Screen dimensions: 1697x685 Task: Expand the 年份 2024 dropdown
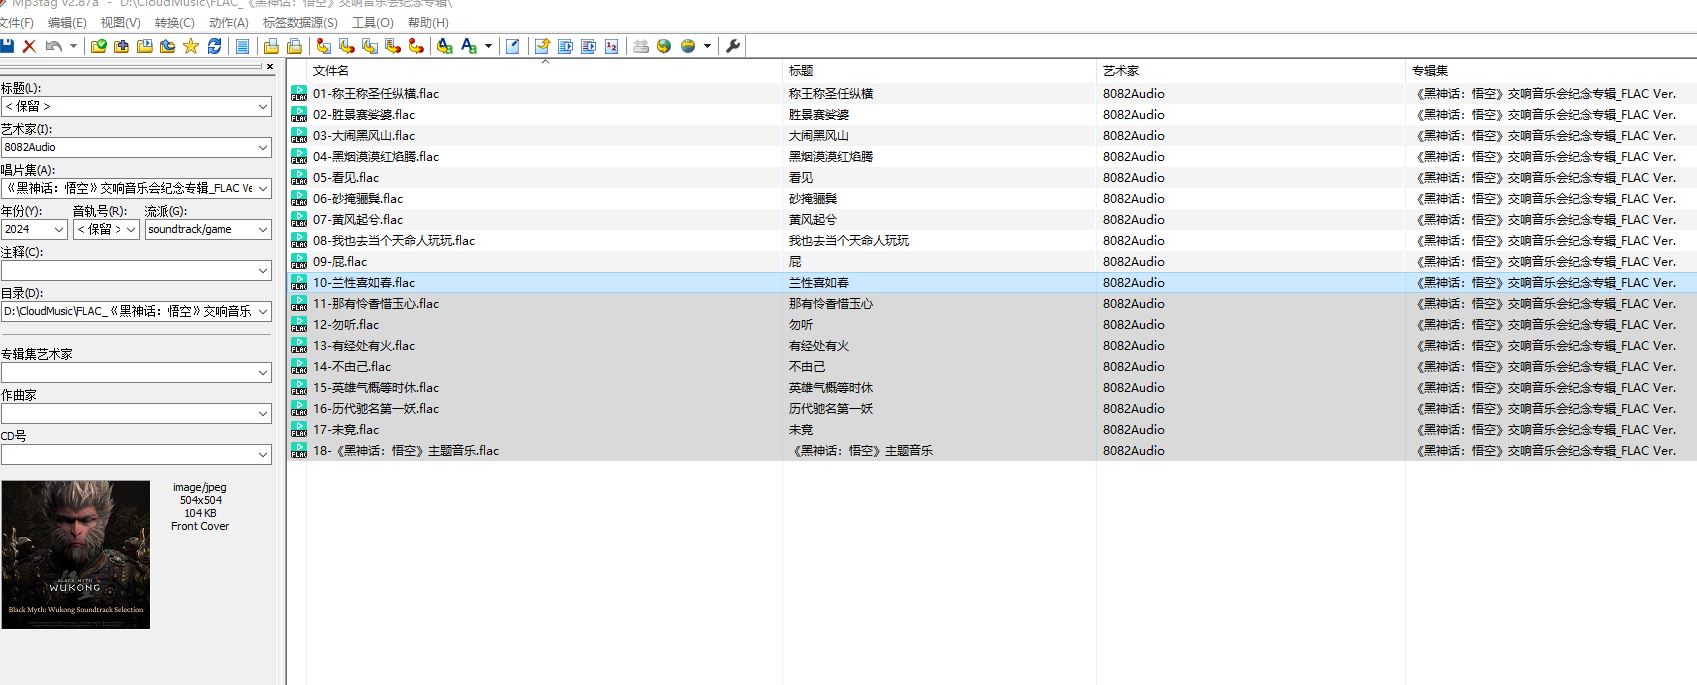click(x=58, y=229)
